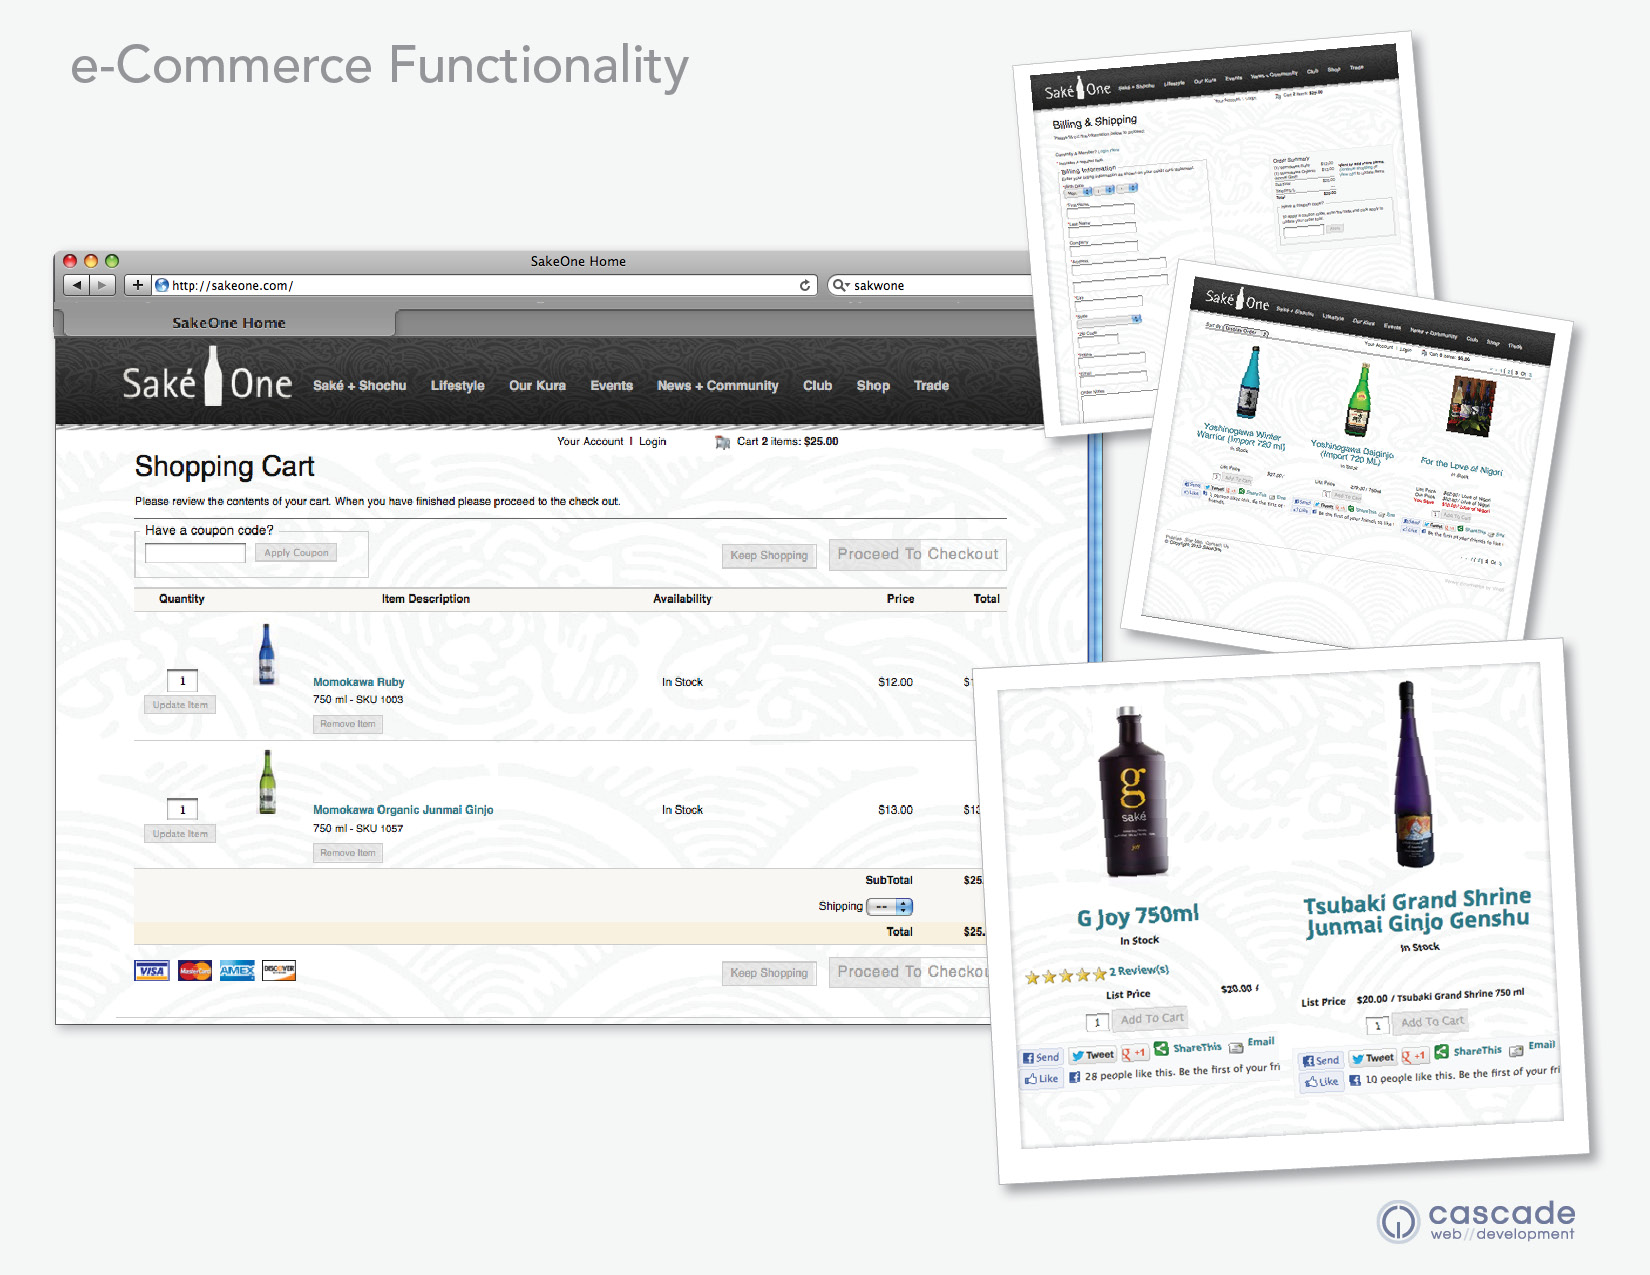Click Facebook Like under Tsubaki Grand Shrine

[x=1321, y=1082]
